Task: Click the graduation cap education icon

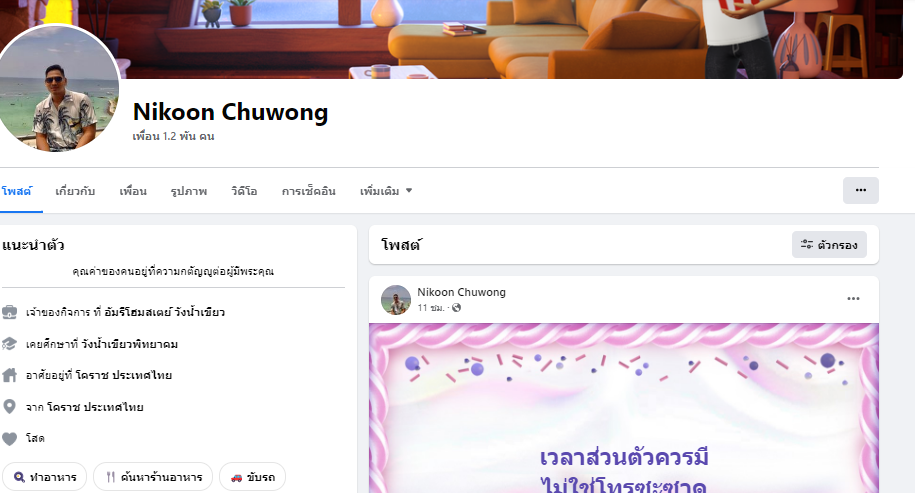Action: pyautogui.click(x=9, y=344)
